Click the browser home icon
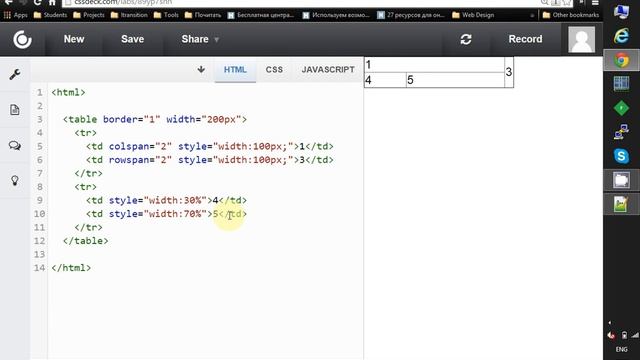The width and height of the screenshot is (640, 360). pyautogui.click(x=52, y=2)
